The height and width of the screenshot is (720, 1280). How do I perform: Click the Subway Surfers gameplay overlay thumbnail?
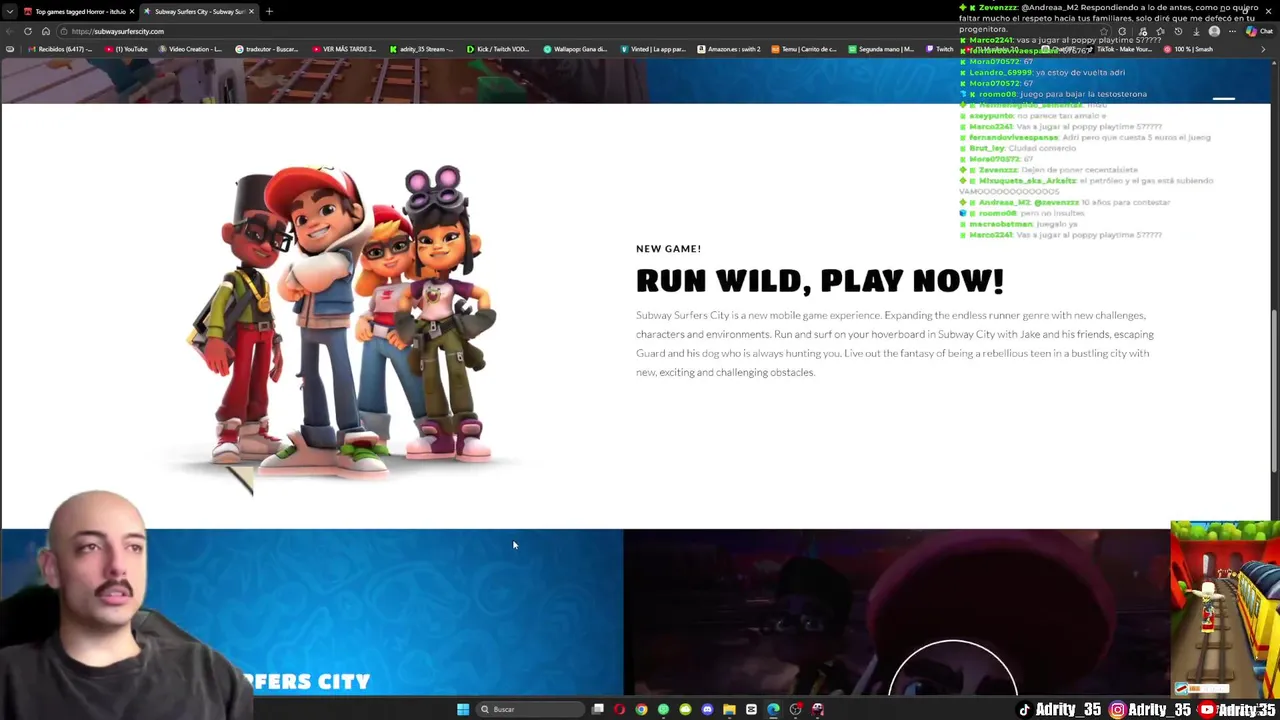tap(1225, 608)
